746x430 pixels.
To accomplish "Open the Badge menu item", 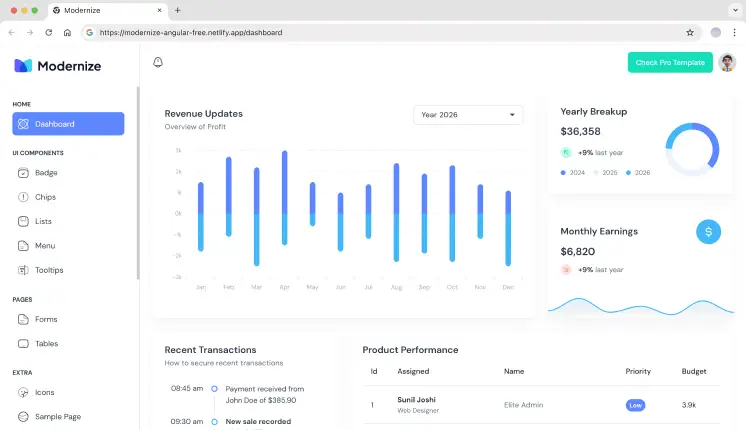I will 69,173.
